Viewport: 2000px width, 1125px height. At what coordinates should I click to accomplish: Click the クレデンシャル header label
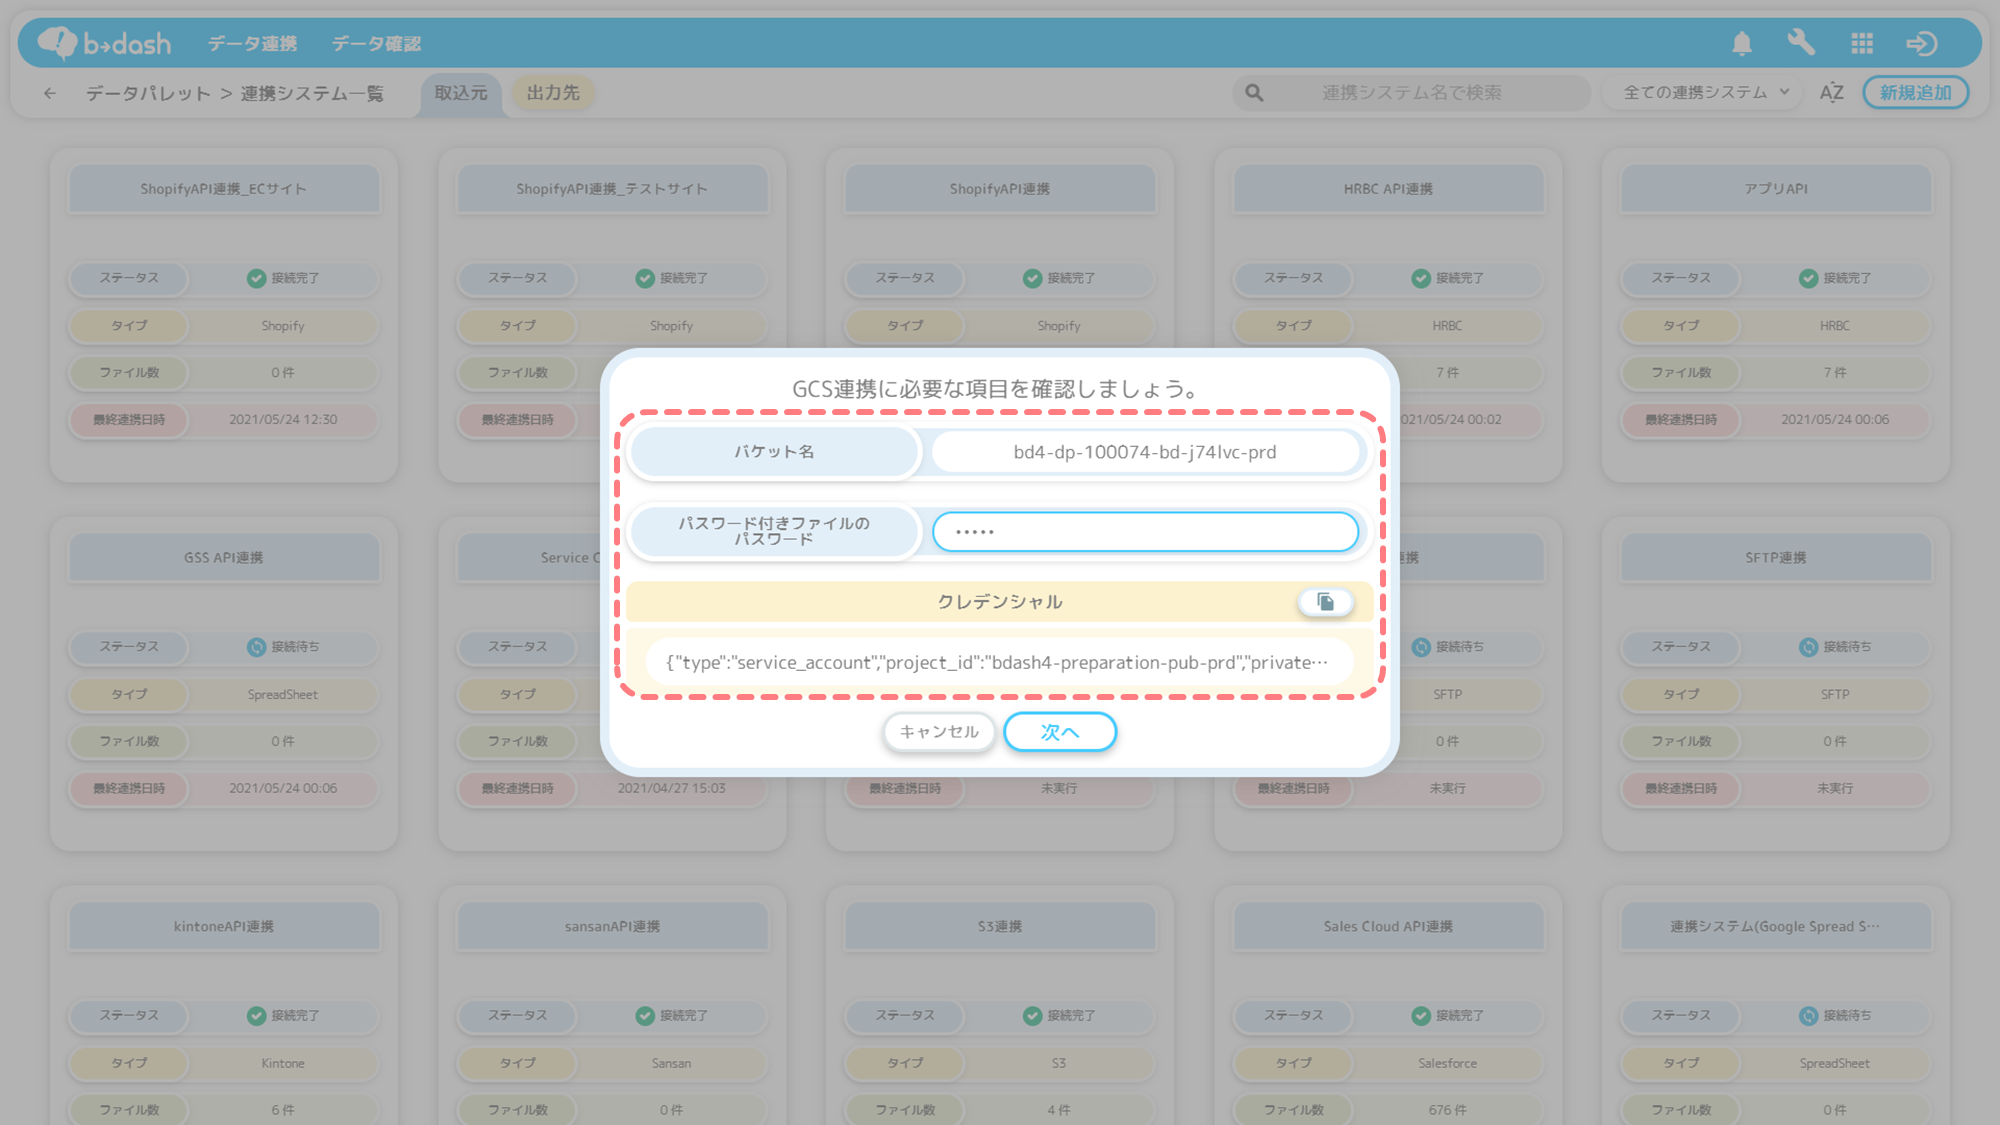pos(999,602)
